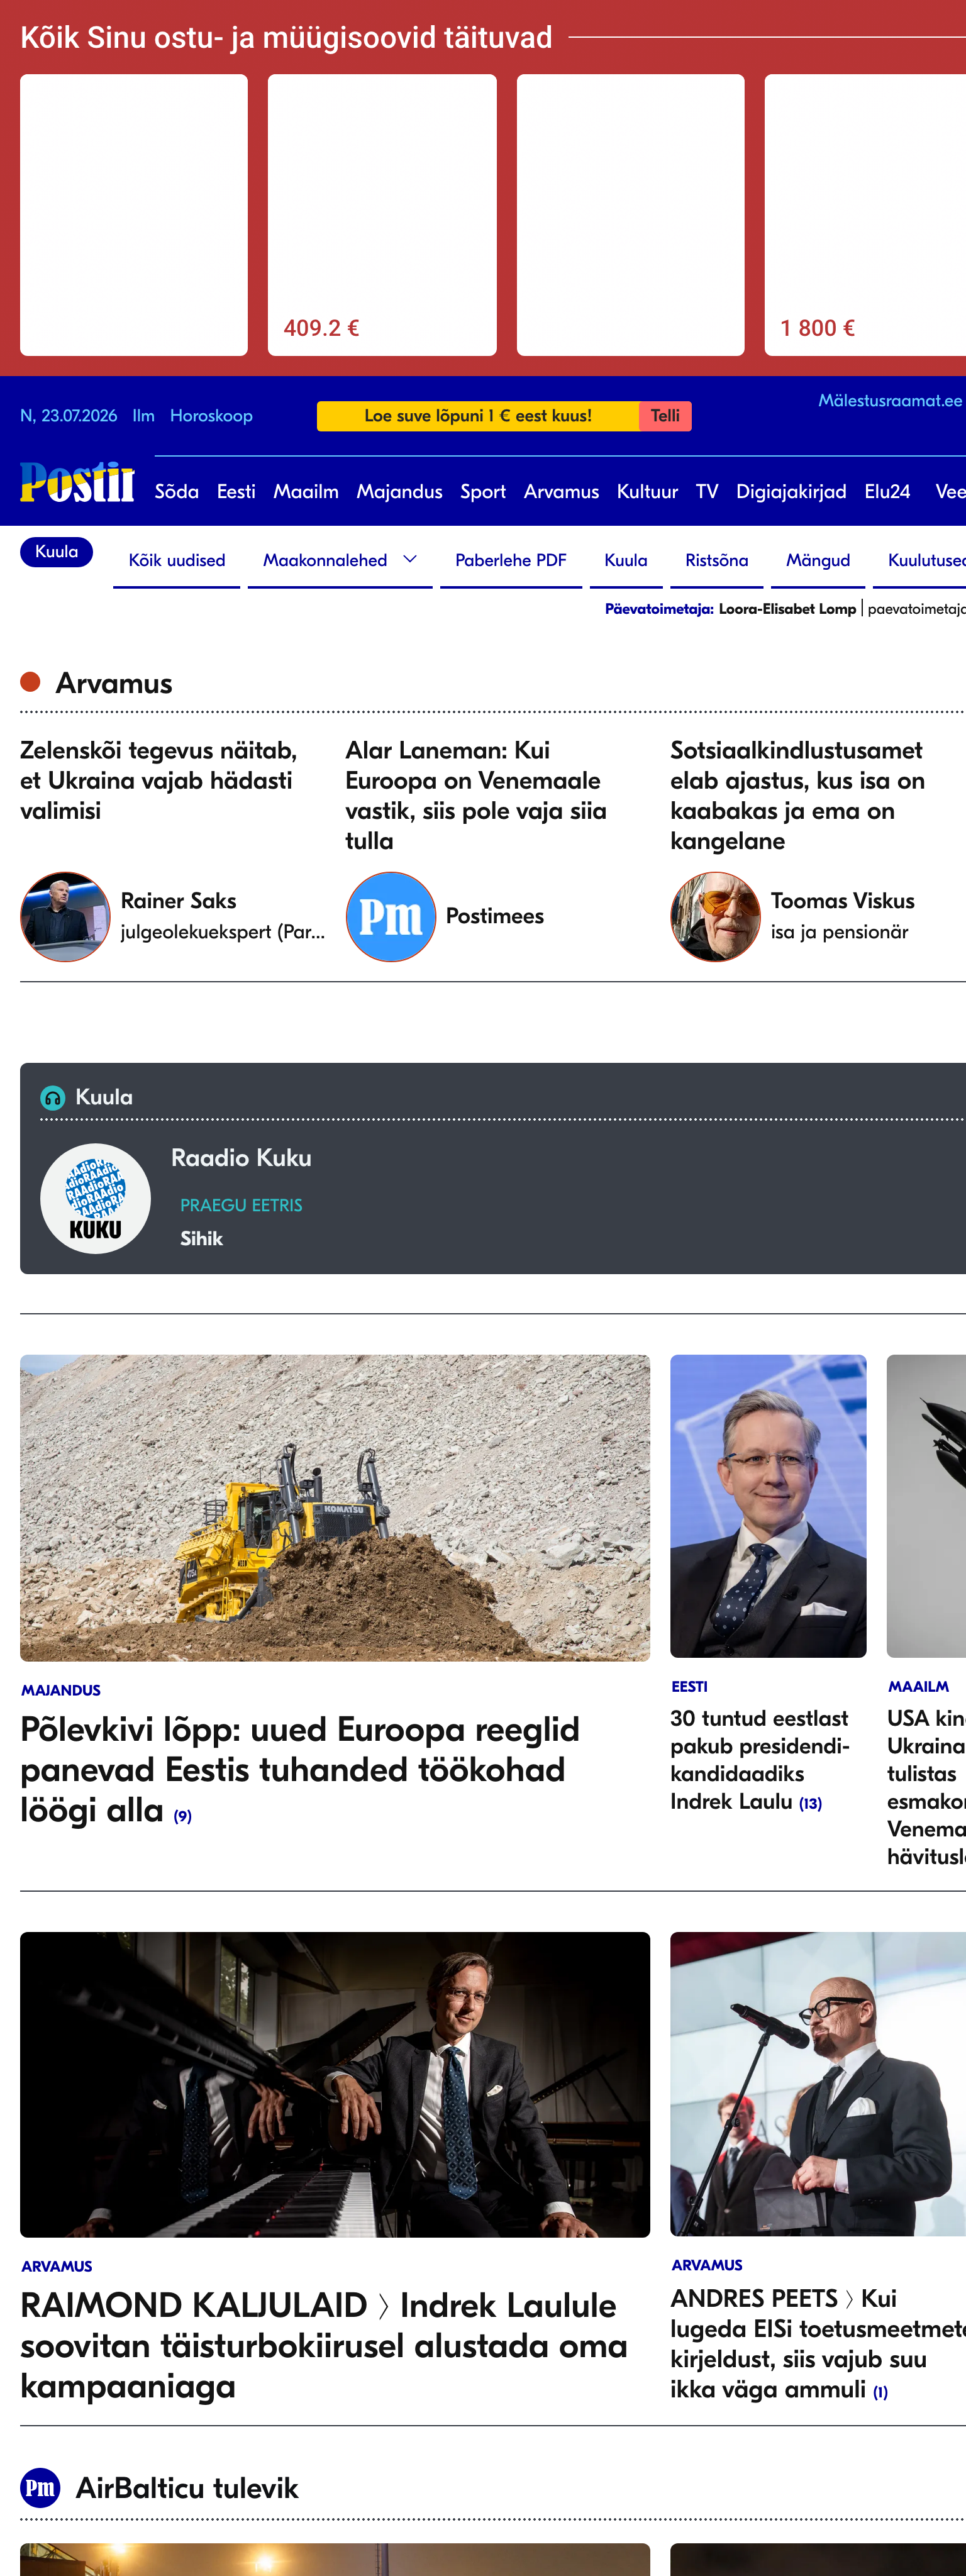
Task: Open comments (1) on Andres Peets article
Action: 880,2392
